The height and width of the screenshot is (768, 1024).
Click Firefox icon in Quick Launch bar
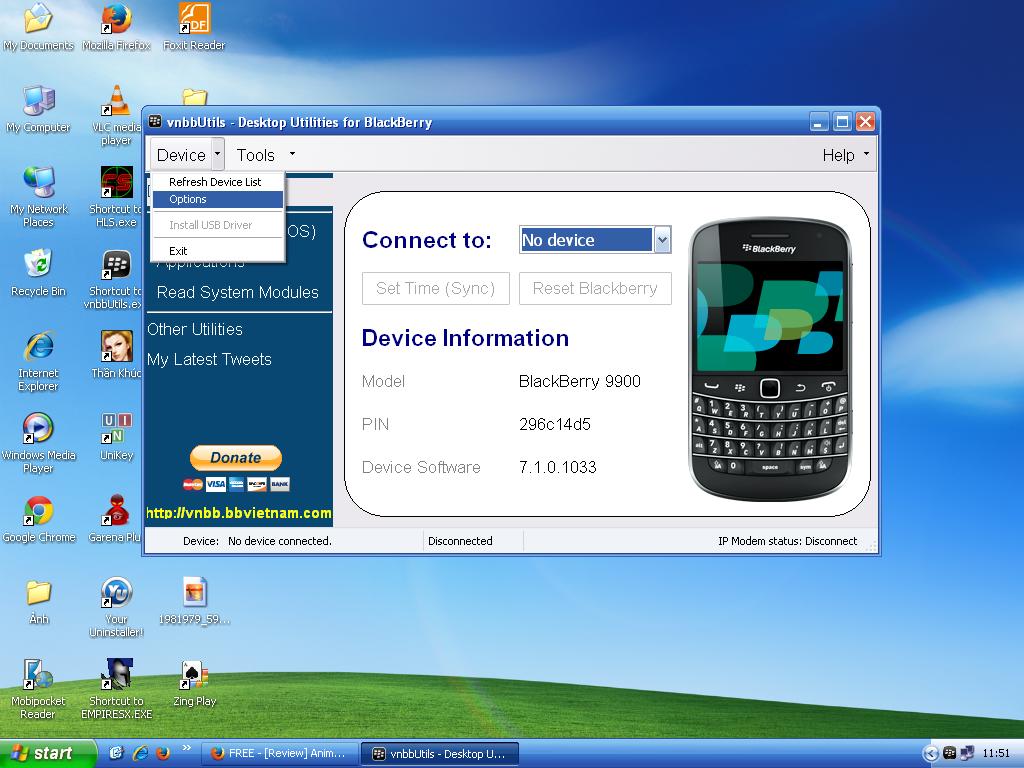[163, 753]
